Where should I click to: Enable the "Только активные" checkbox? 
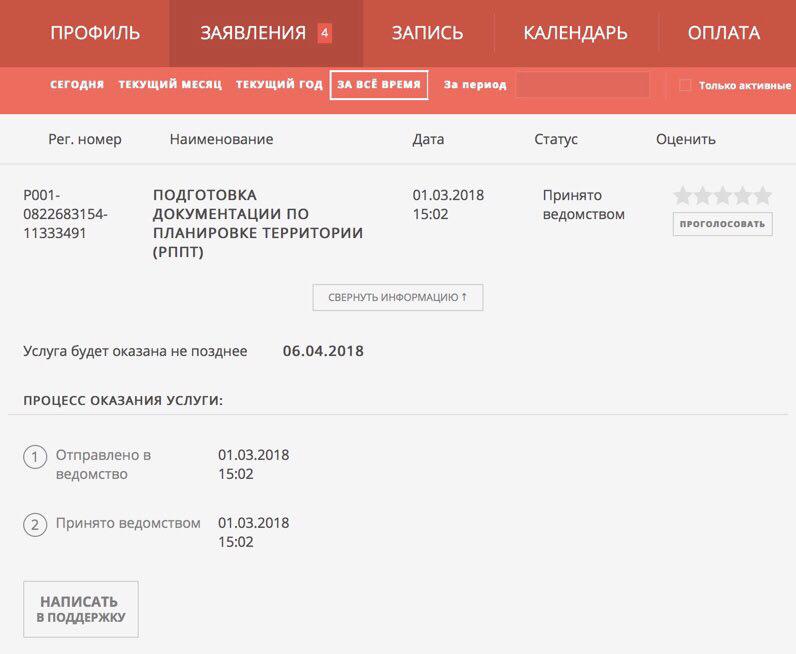(x=685, y=85)
